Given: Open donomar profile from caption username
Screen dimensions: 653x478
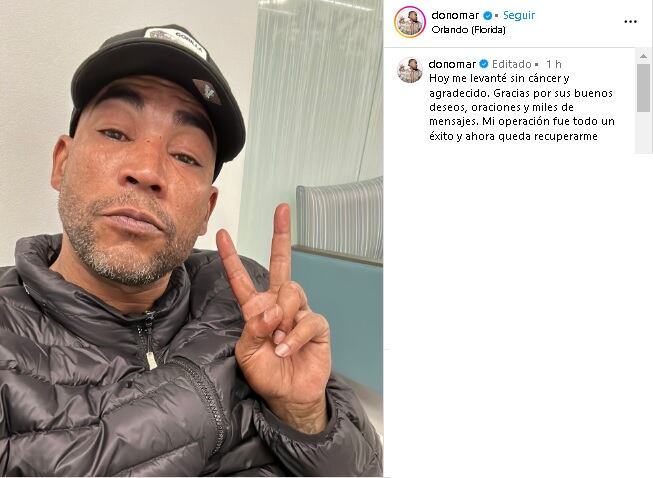Looking at the screenshot, I should 452,64.
